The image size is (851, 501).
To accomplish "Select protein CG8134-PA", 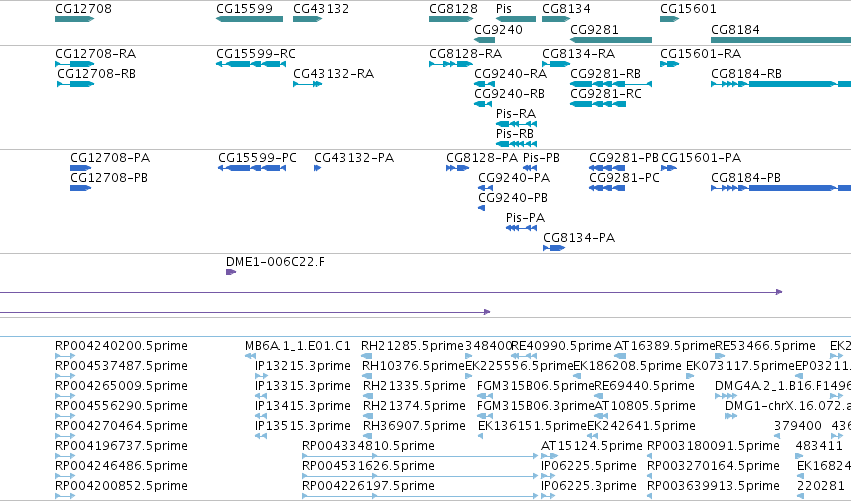I will (x=554, y=249).
